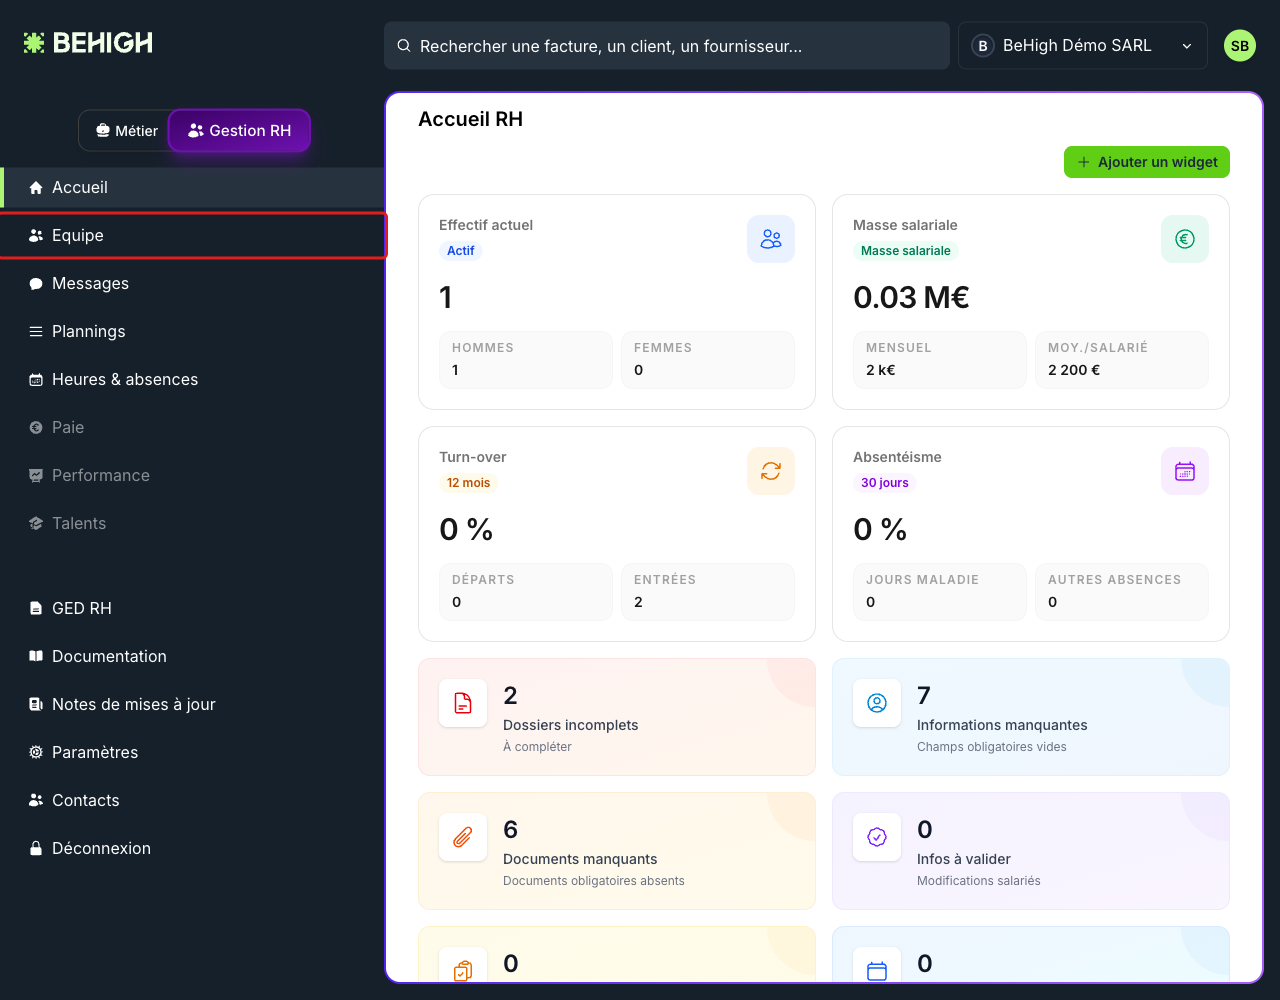
Task: Click the Informations manquantes user icon
Action: coord(877,703)
